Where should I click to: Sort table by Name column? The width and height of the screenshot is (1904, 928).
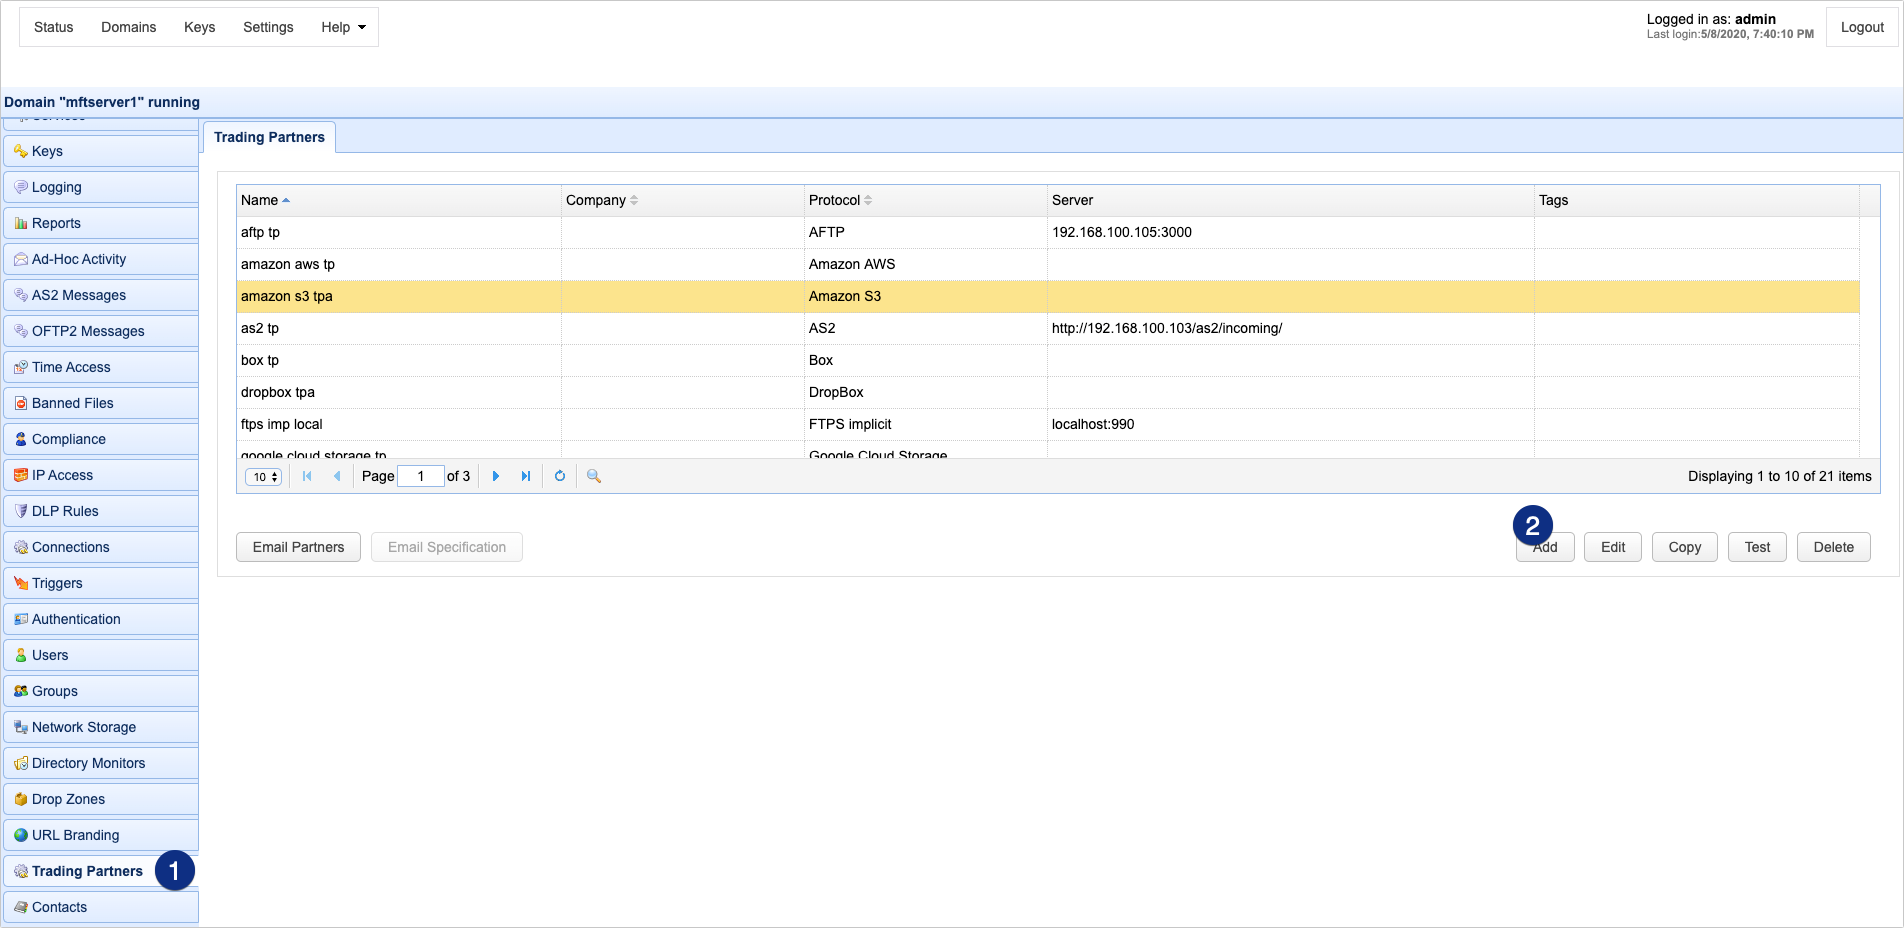point(399,200)
